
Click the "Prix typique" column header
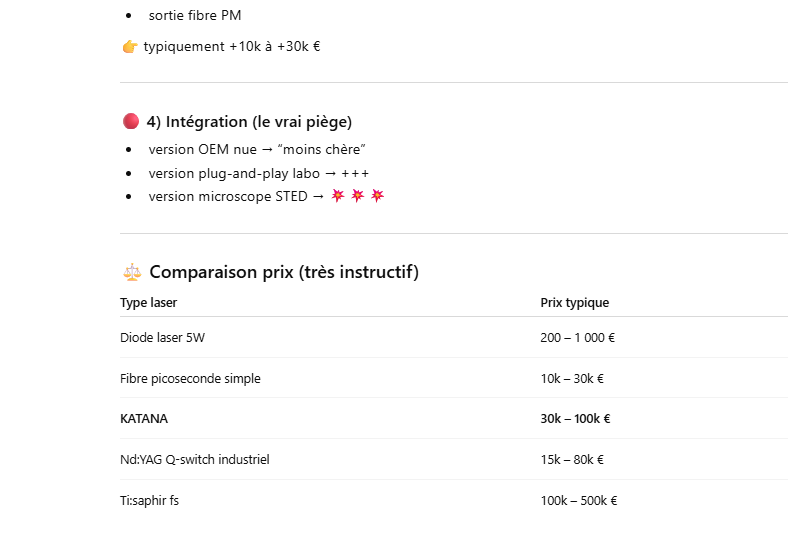(x=574, y=303)
